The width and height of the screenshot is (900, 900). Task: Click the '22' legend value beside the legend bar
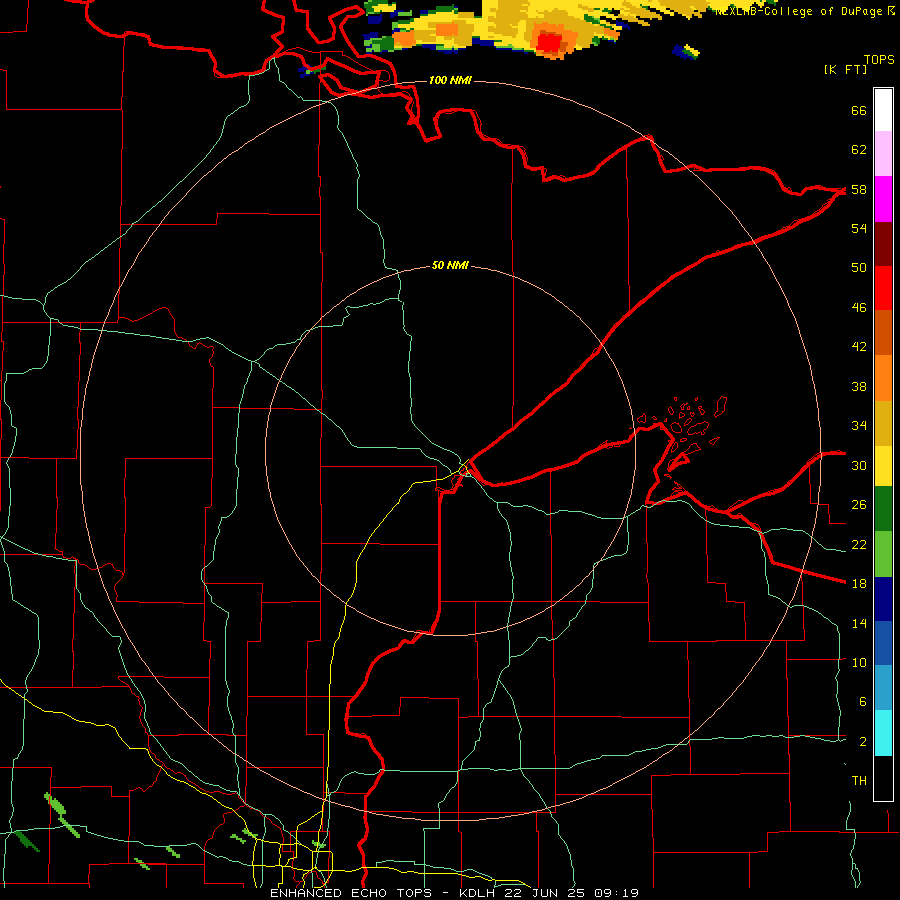tap(859, 544)
